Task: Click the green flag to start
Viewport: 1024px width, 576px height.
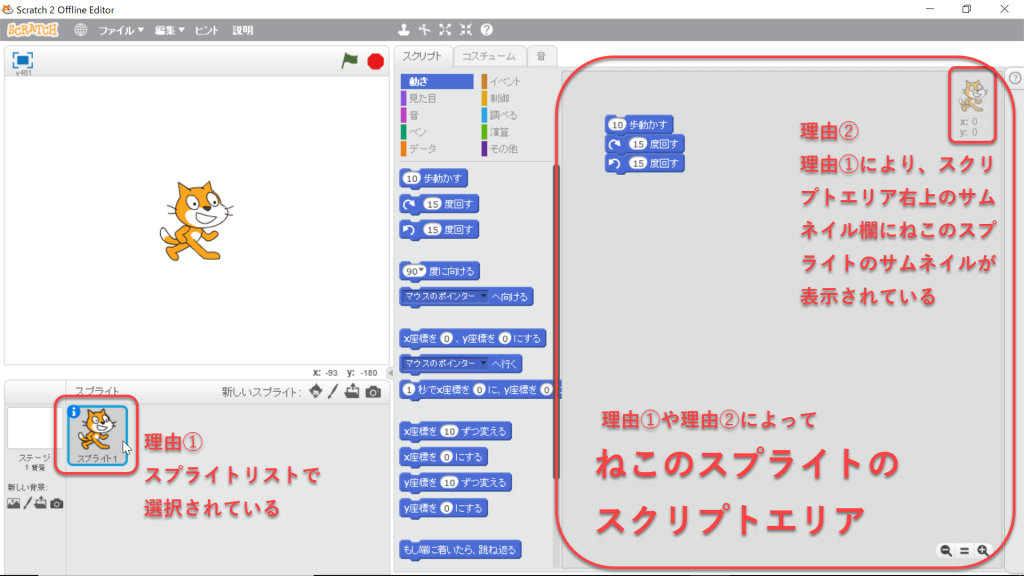Action: tap(349, 61)
